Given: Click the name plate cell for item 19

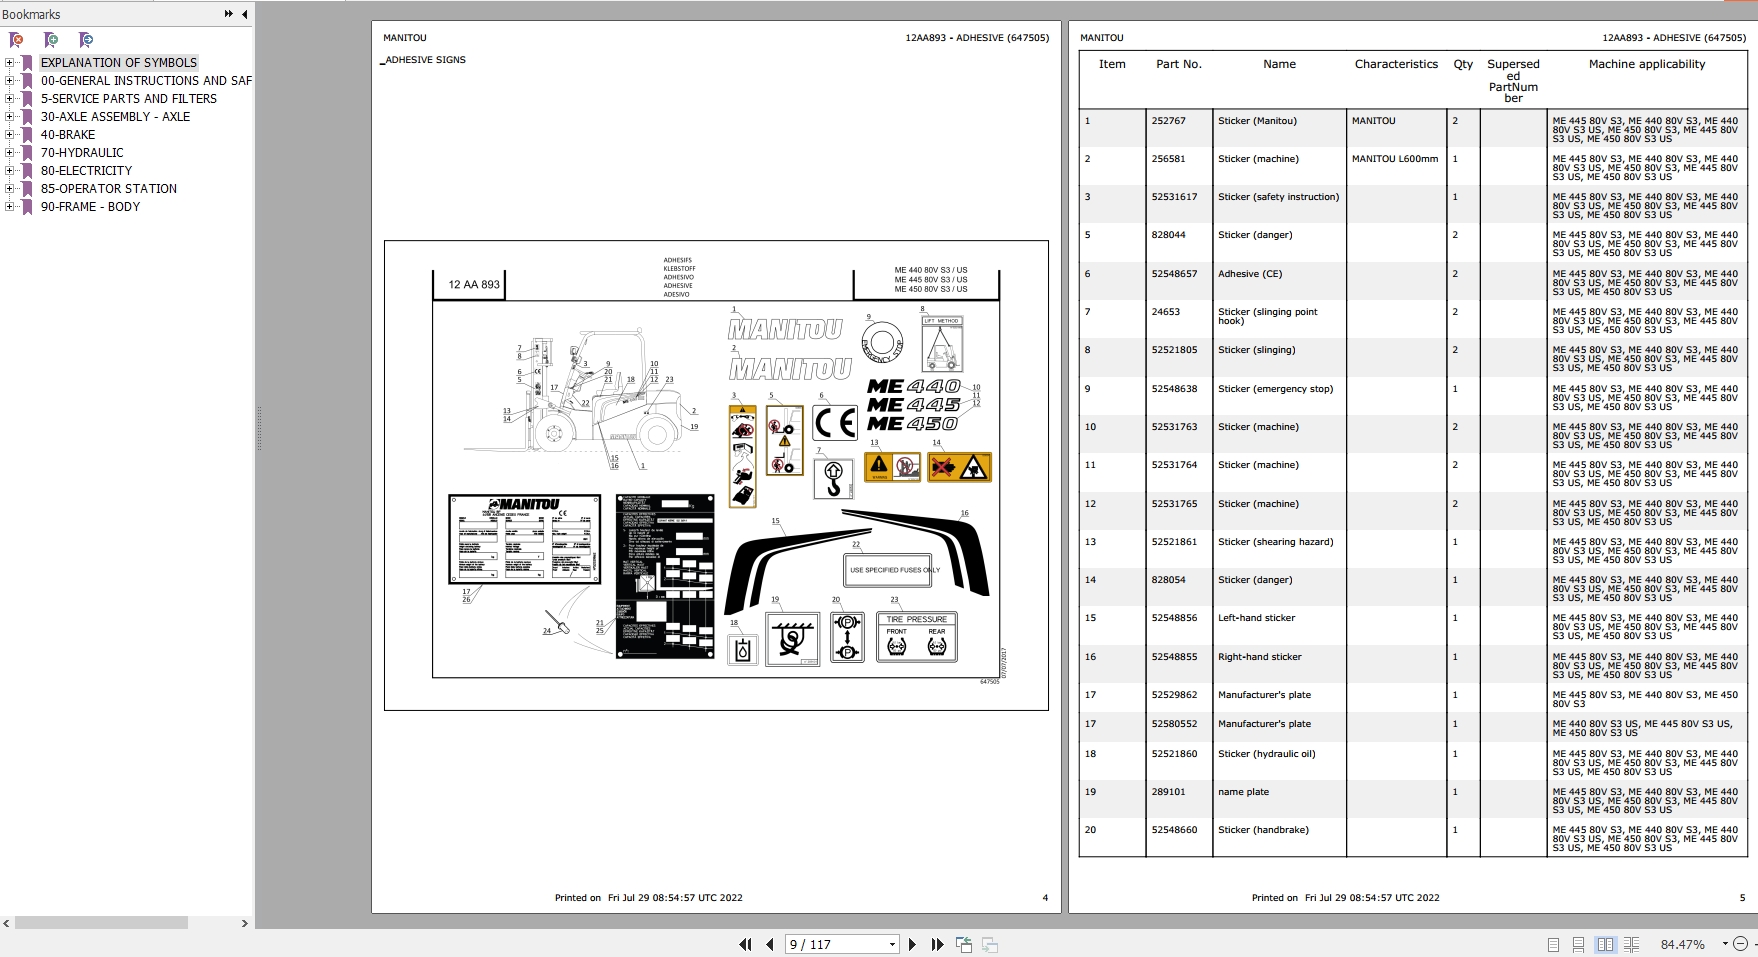Looking at the screenshot, I should click(x=1243, y=792).
